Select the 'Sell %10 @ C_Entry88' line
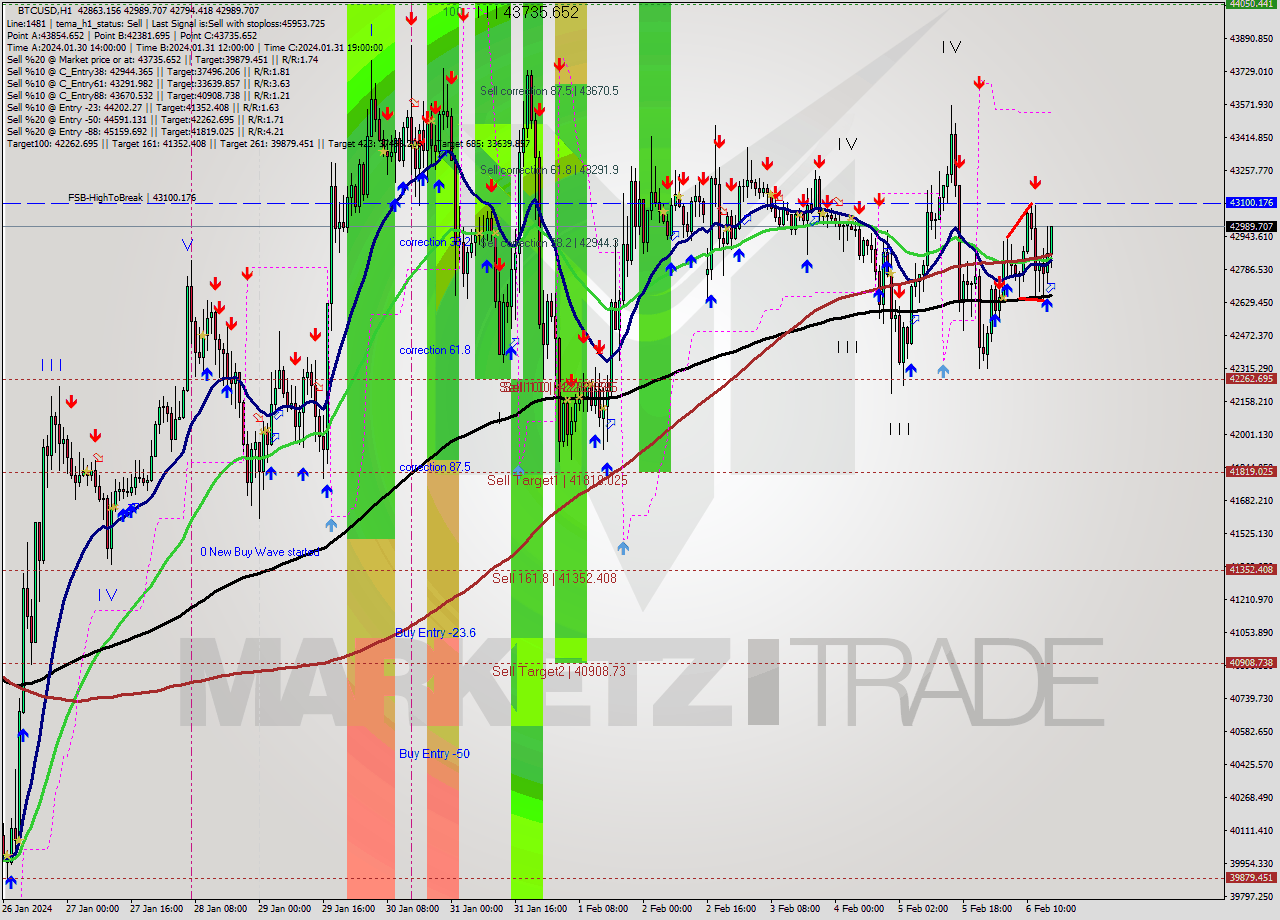This screenshot has height=920, width=1280. coord(148,96)
